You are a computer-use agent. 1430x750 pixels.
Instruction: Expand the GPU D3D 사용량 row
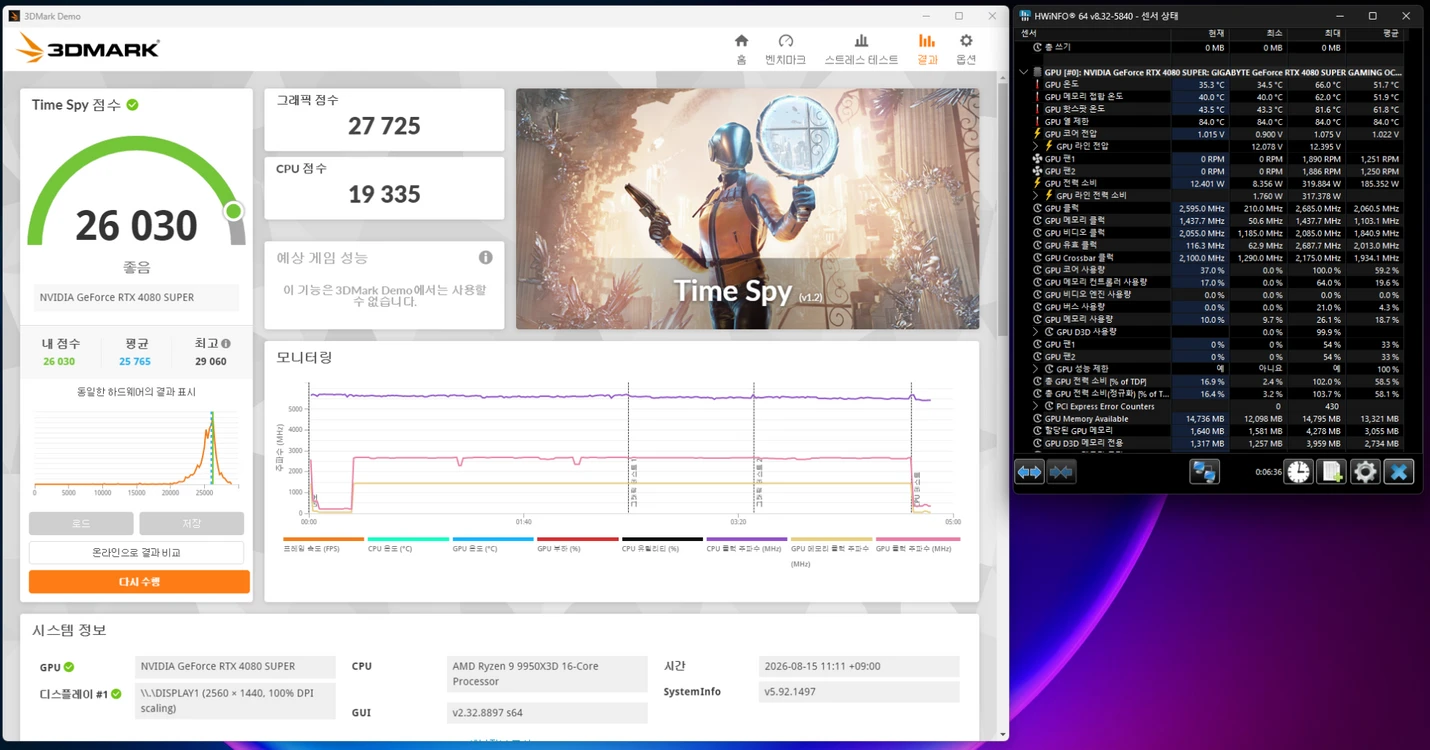[1036, 332]
